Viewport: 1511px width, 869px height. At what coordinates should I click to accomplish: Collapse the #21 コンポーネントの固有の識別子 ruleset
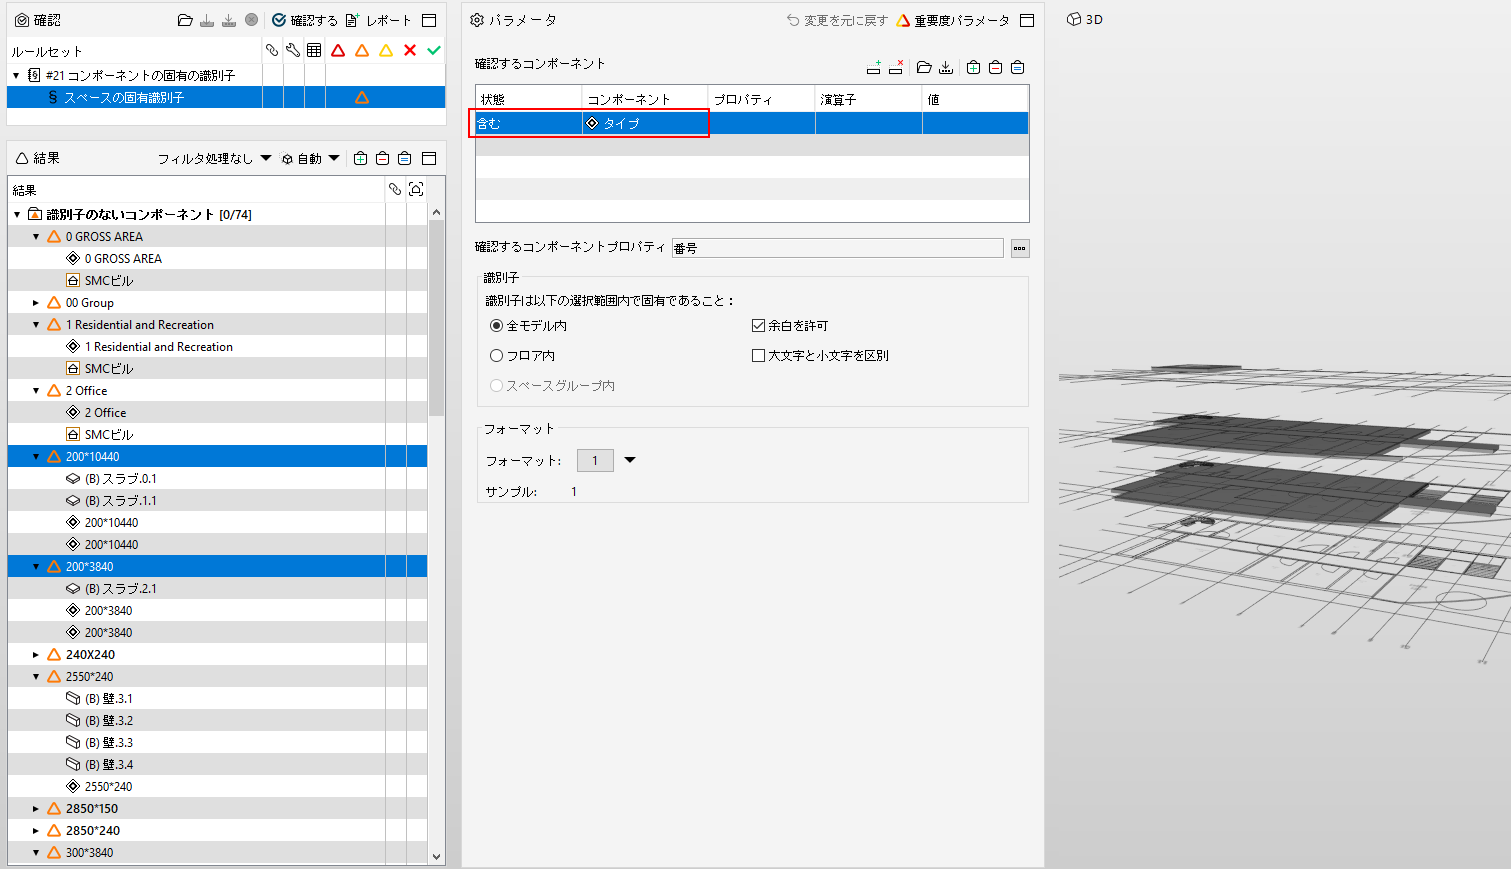click(16, 75)
